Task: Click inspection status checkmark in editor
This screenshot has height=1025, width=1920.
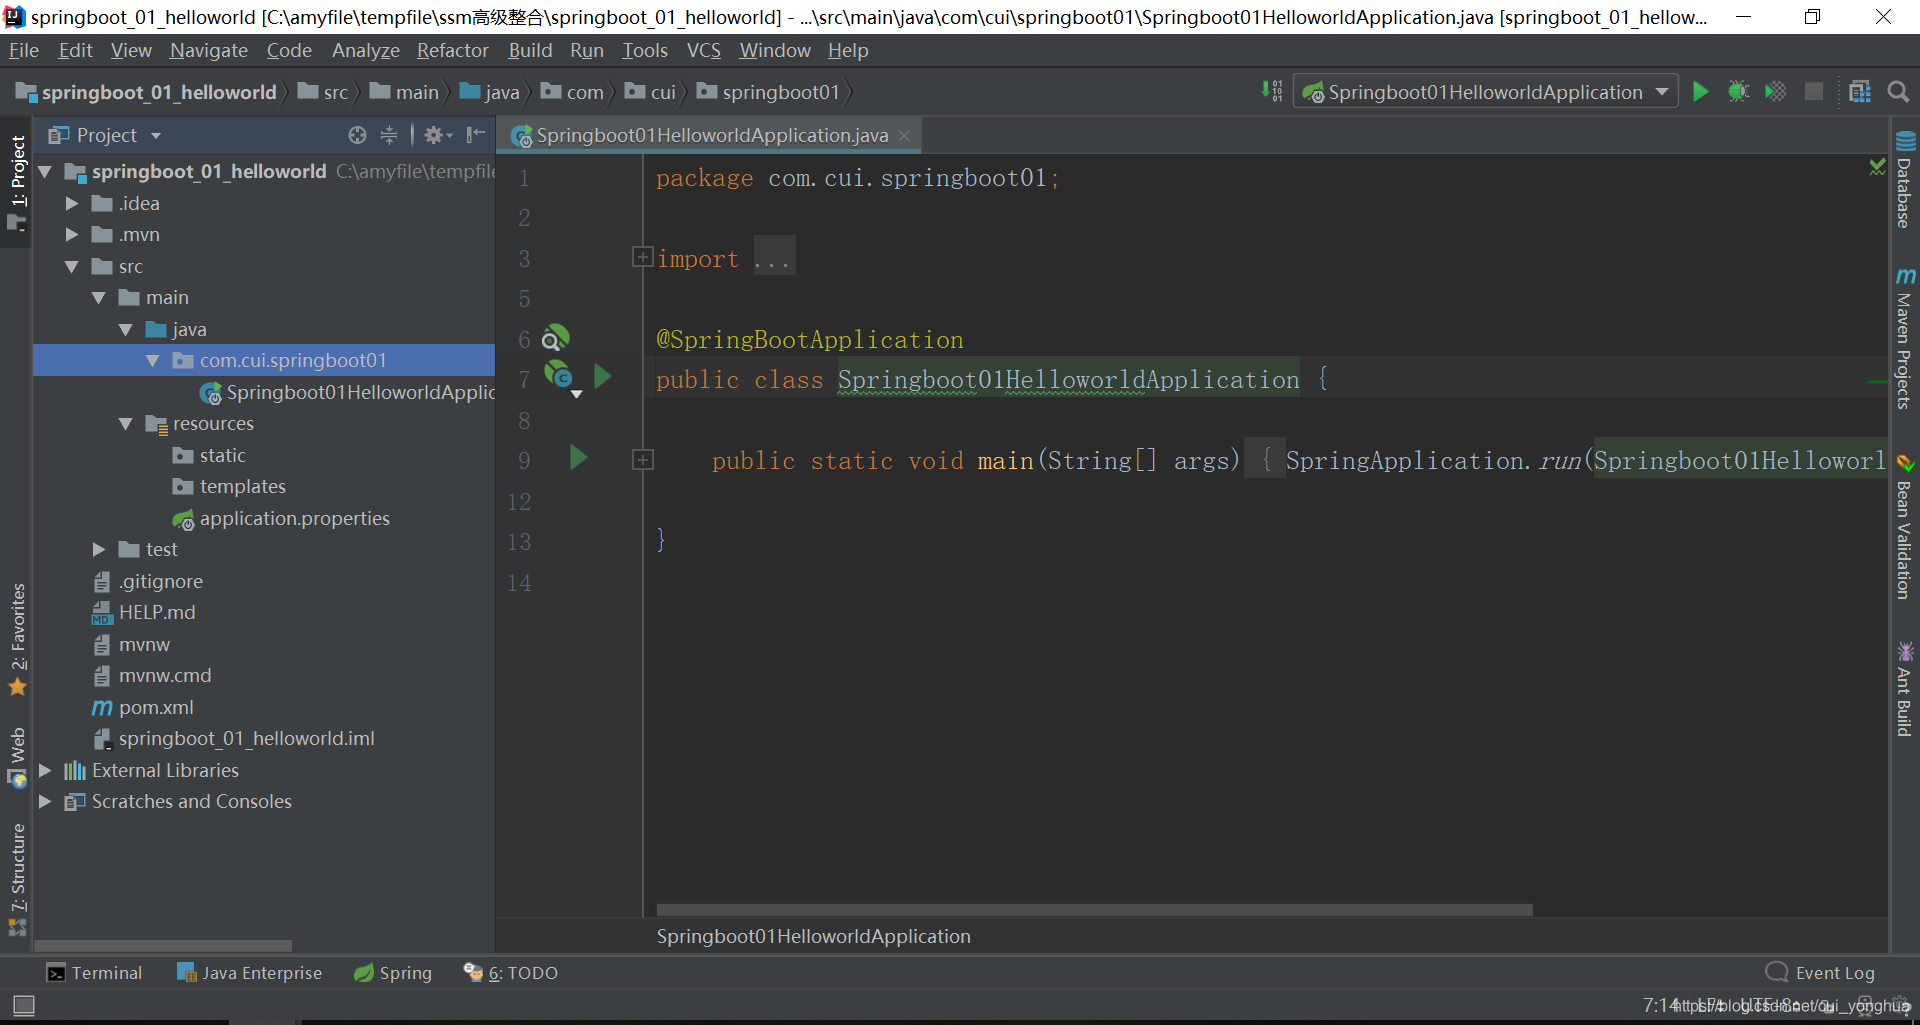Action: (x=1877, y=168)
